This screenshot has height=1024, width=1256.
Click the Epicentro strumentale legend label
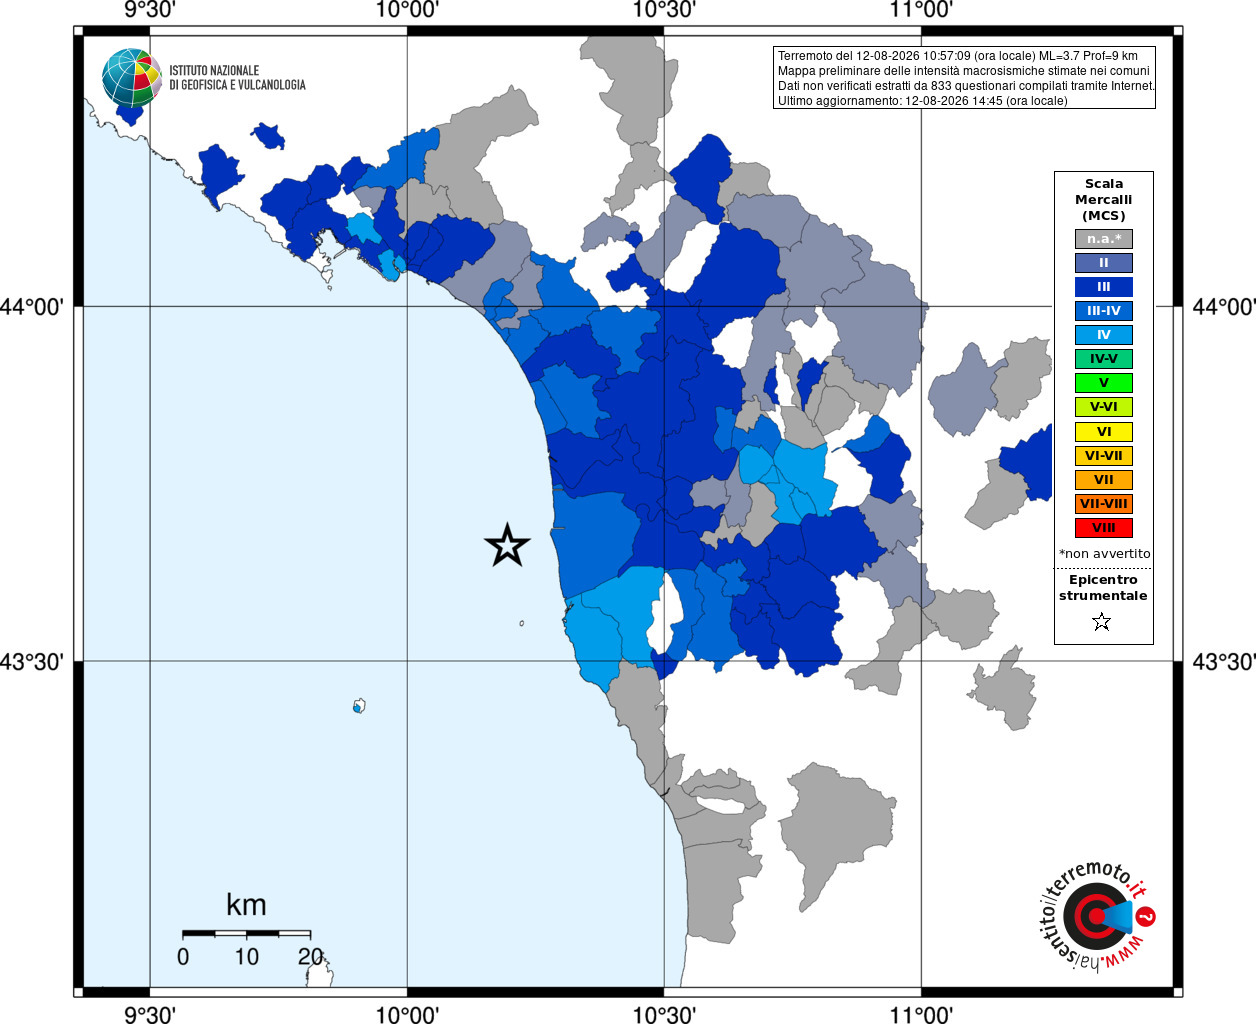1103,588
